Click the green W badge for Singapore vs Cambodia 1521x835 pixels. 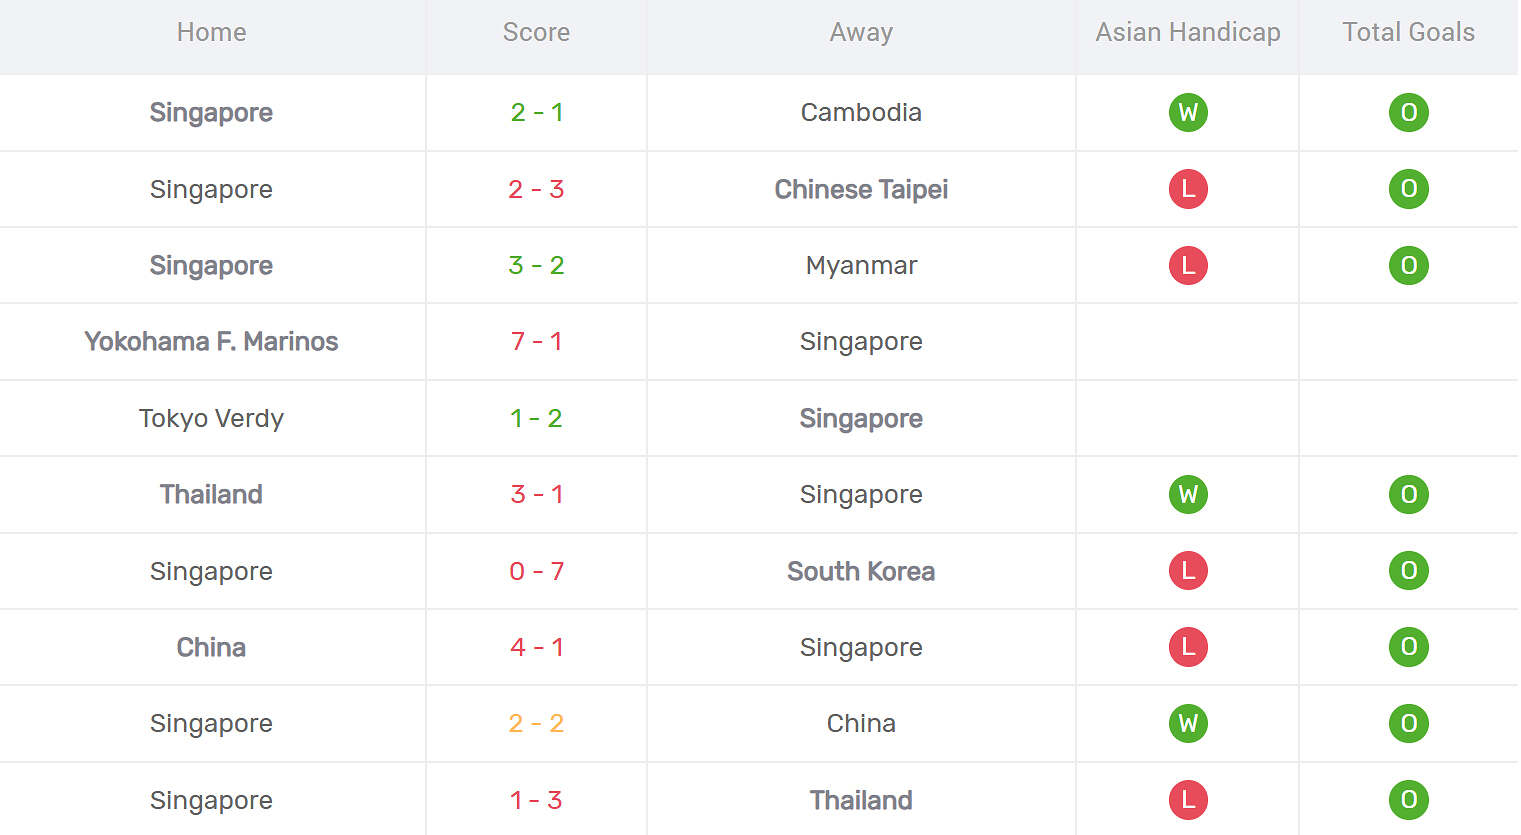tap(1188, 112)
